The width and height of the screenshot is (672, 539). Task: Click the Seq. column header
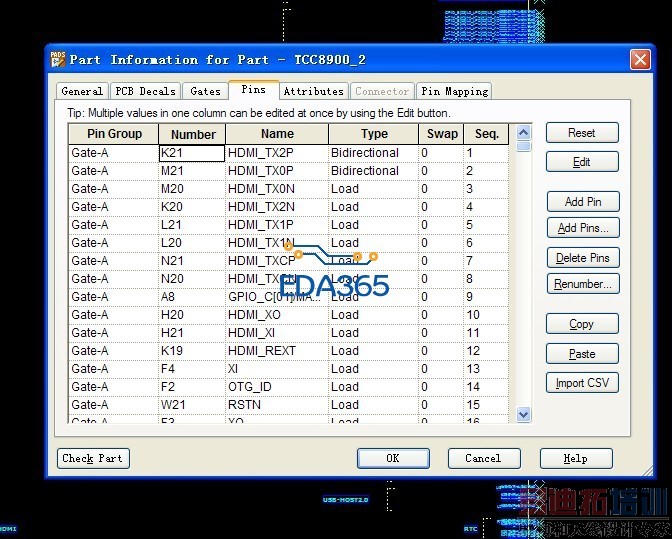click(486, 134)
